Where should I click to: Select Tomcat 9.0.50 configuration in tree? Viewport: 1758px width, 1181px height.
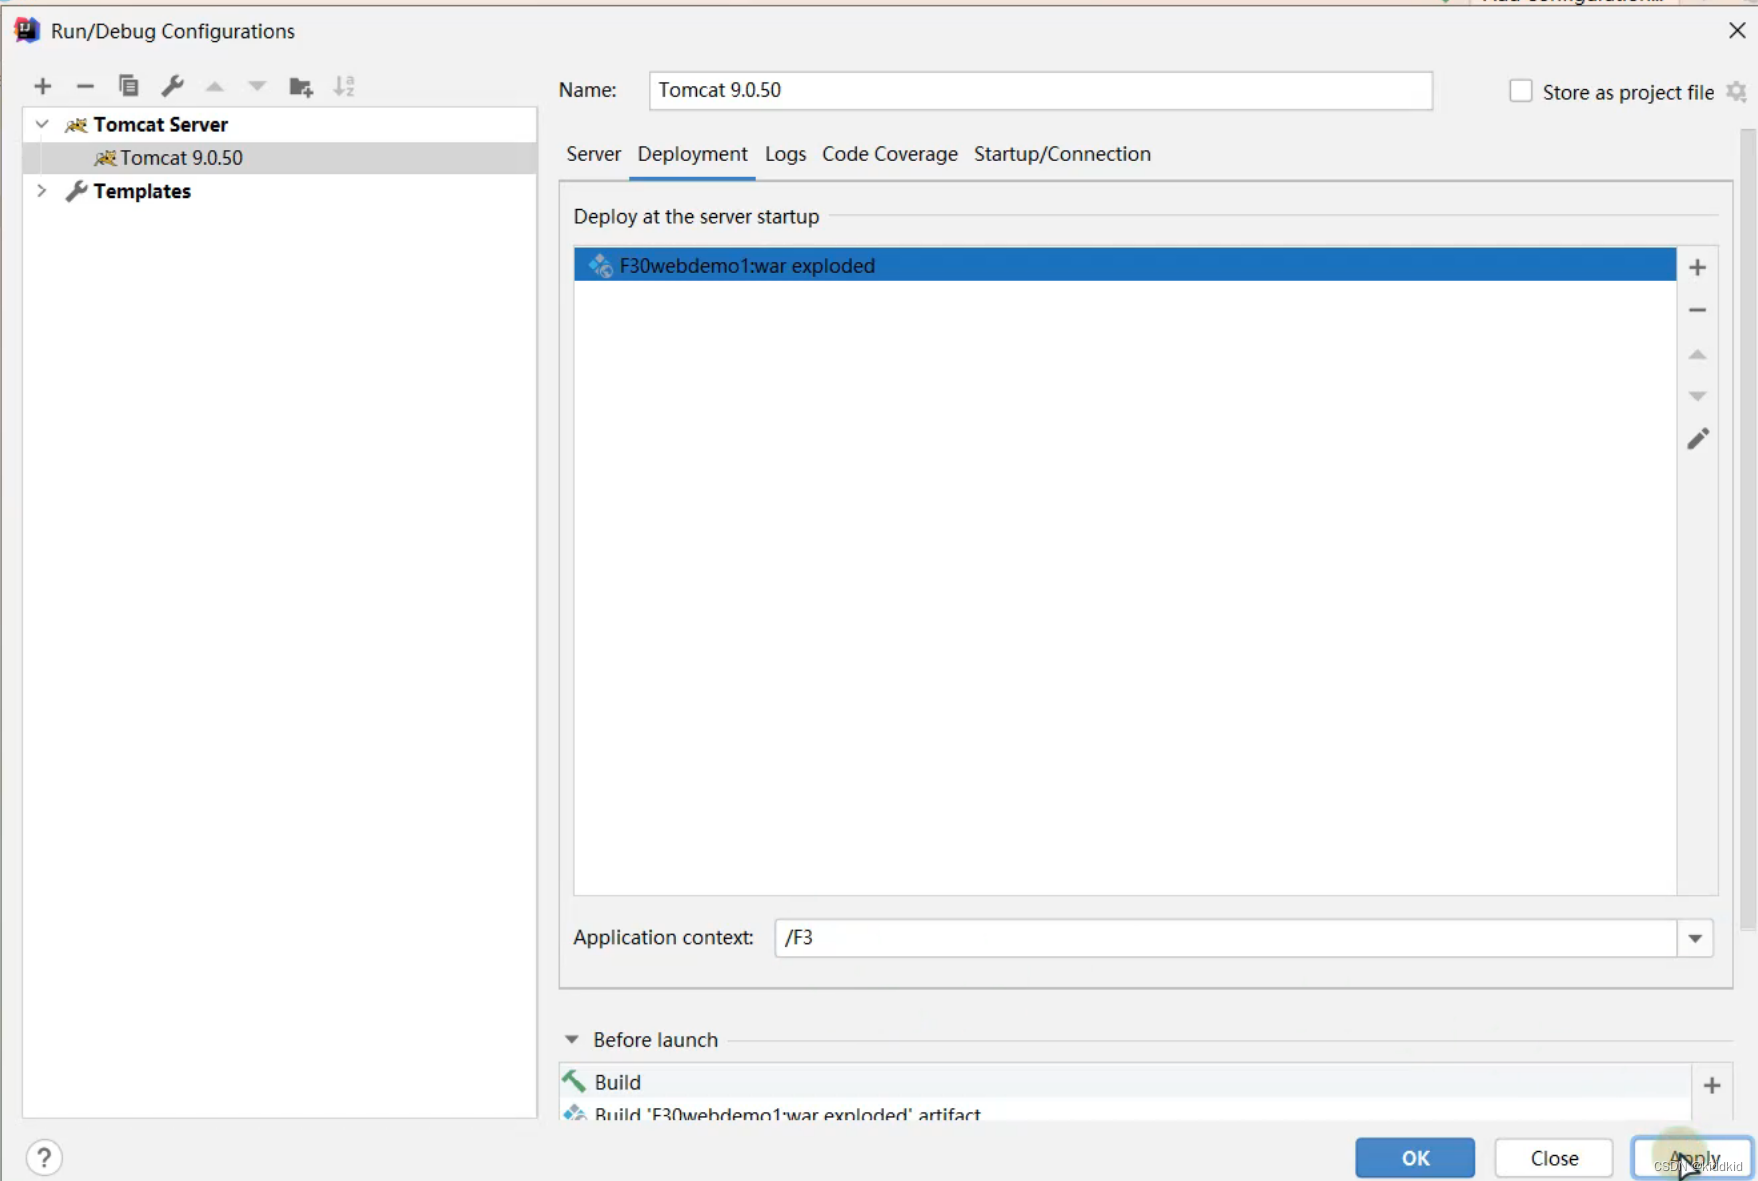(x=280, y=158)
